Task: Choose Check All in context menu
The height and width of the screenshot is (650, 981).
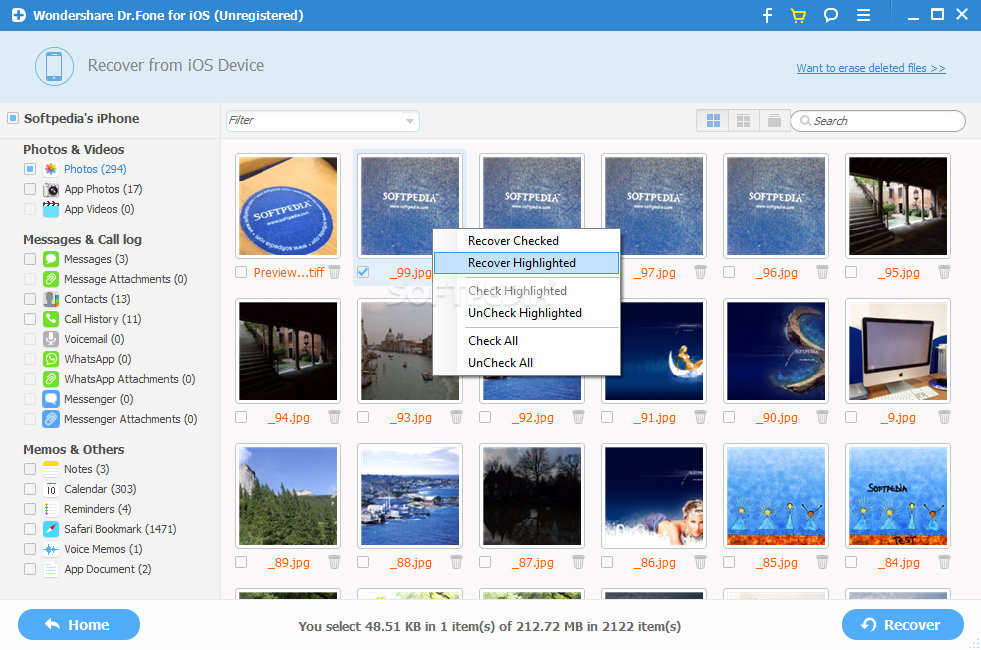Action: [x=526, y=341]
